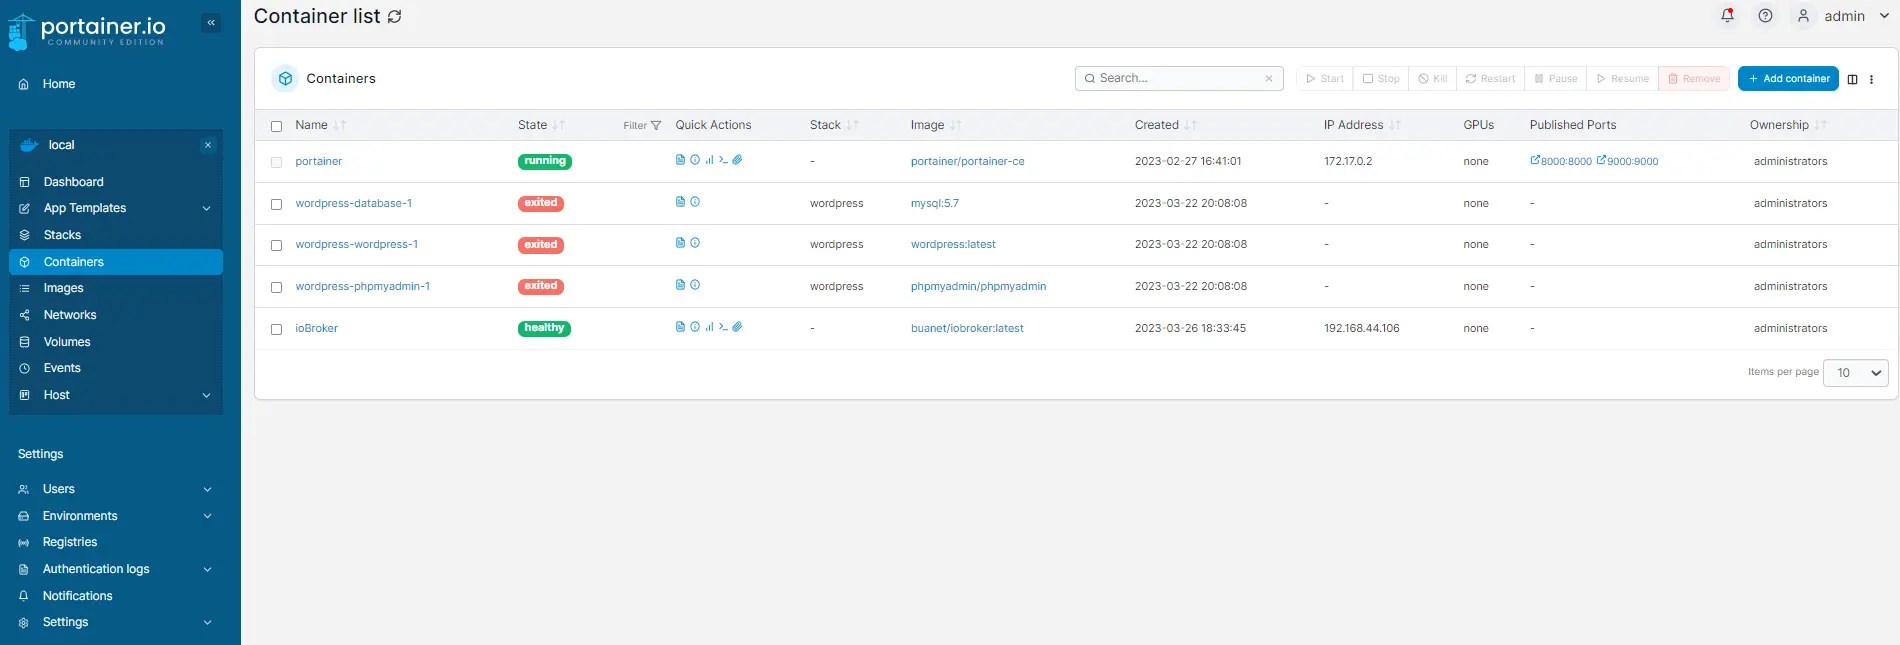The image size is (1900, 645).
Task: Inspect the portainer container via quick action
Action: click(695, 160)
